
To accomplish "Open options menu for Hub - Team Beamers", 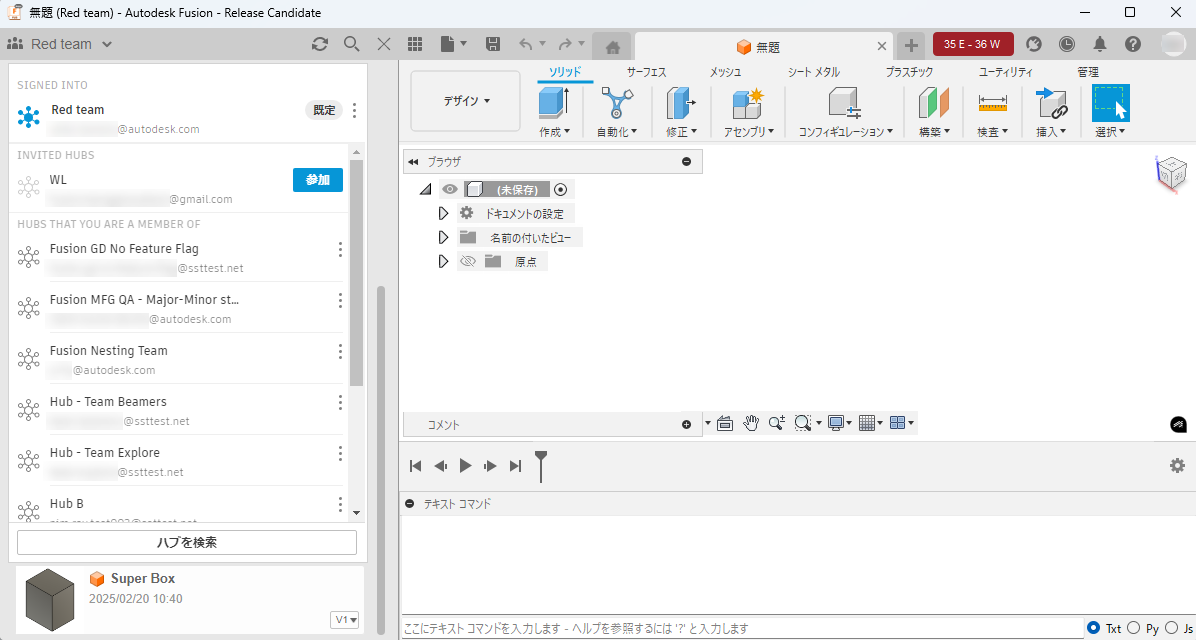I will click(340, 402).
